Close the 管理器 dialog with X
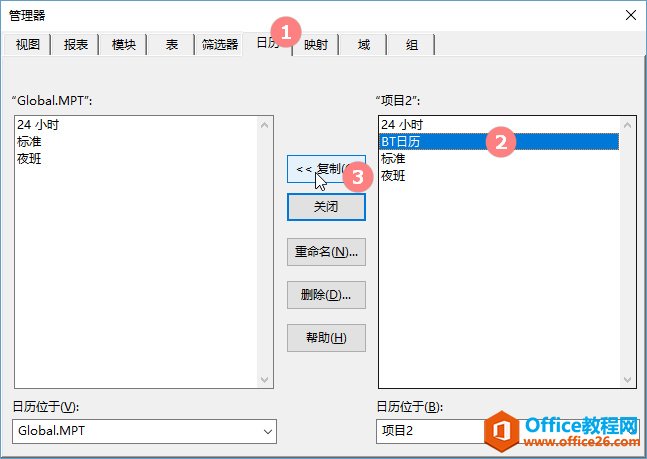647x459 pixels. pyautogui.click(x=630, y=14)
